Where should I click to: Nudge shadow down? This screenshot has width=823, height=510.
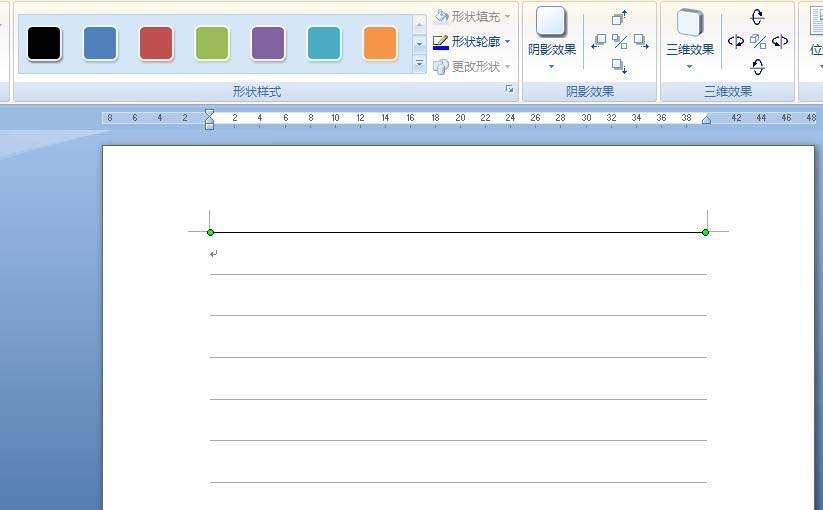pos(619,66)
